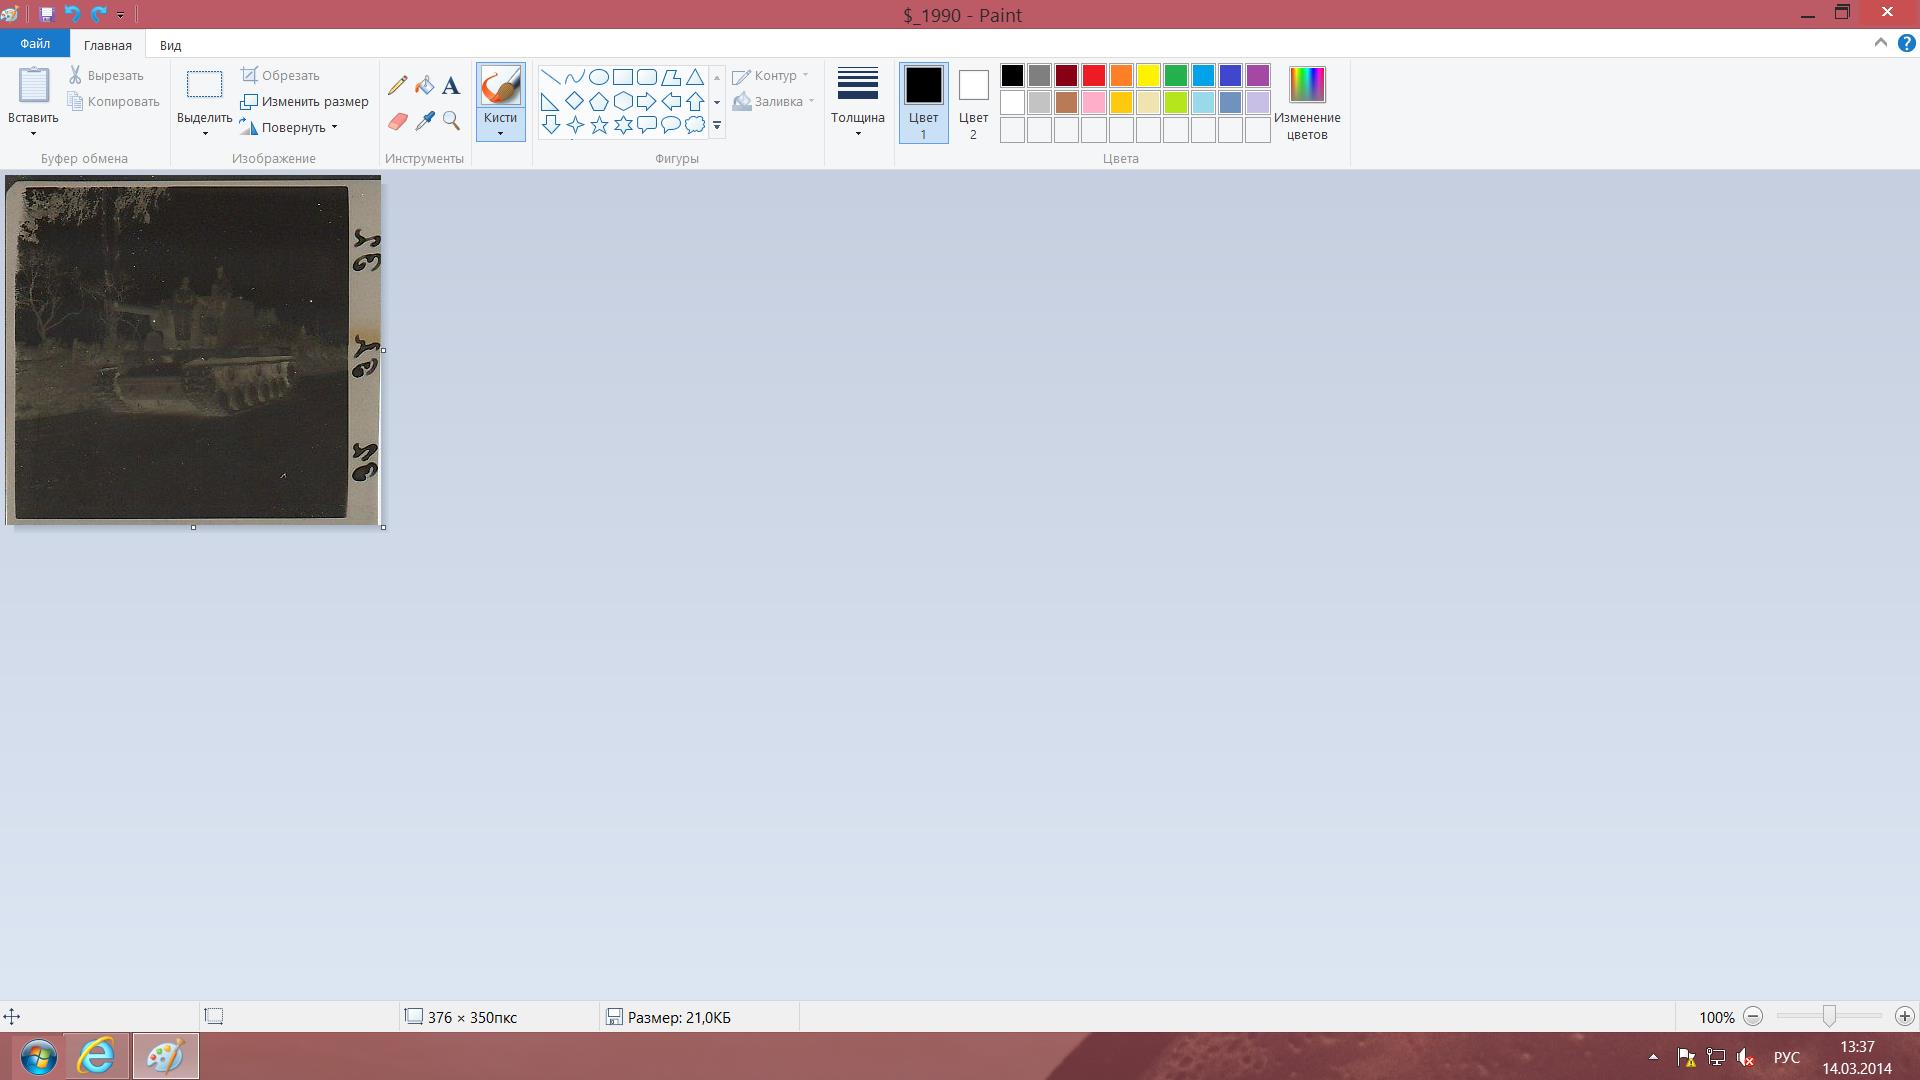Open the Кисти brushes dropdown arrow
This screenshot has width=1920, height=1080.
[500, 132]
